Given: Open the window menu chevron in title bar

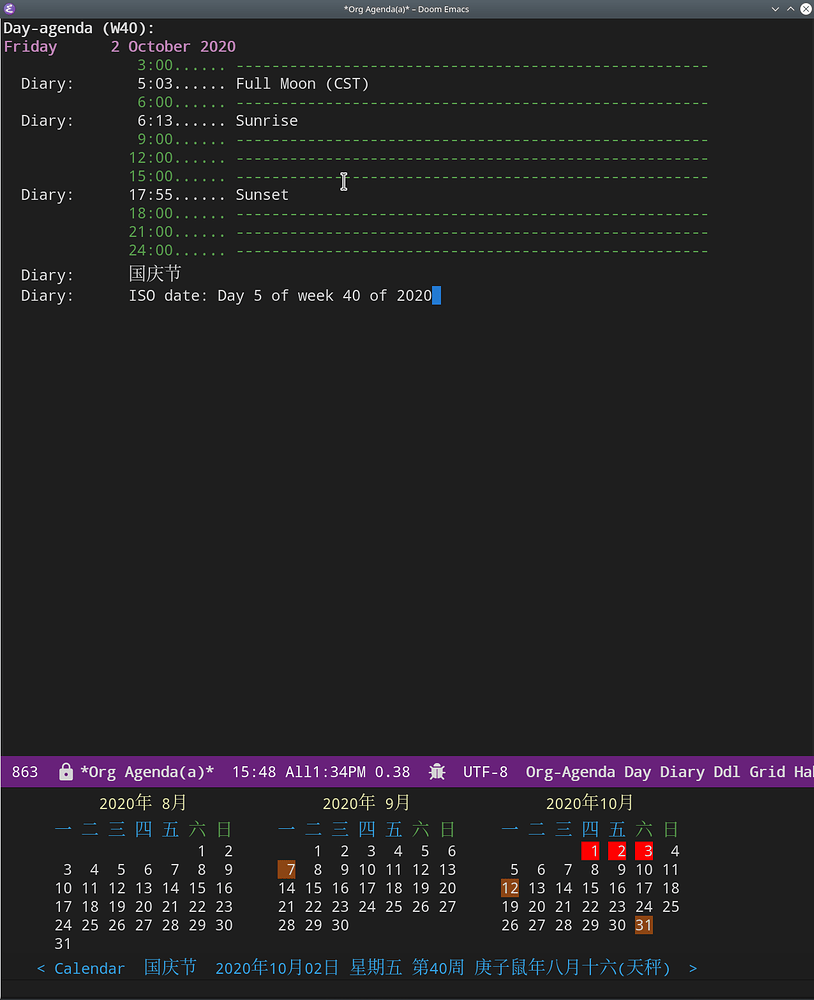Looking at the screenshot, I should click(775, 9).
